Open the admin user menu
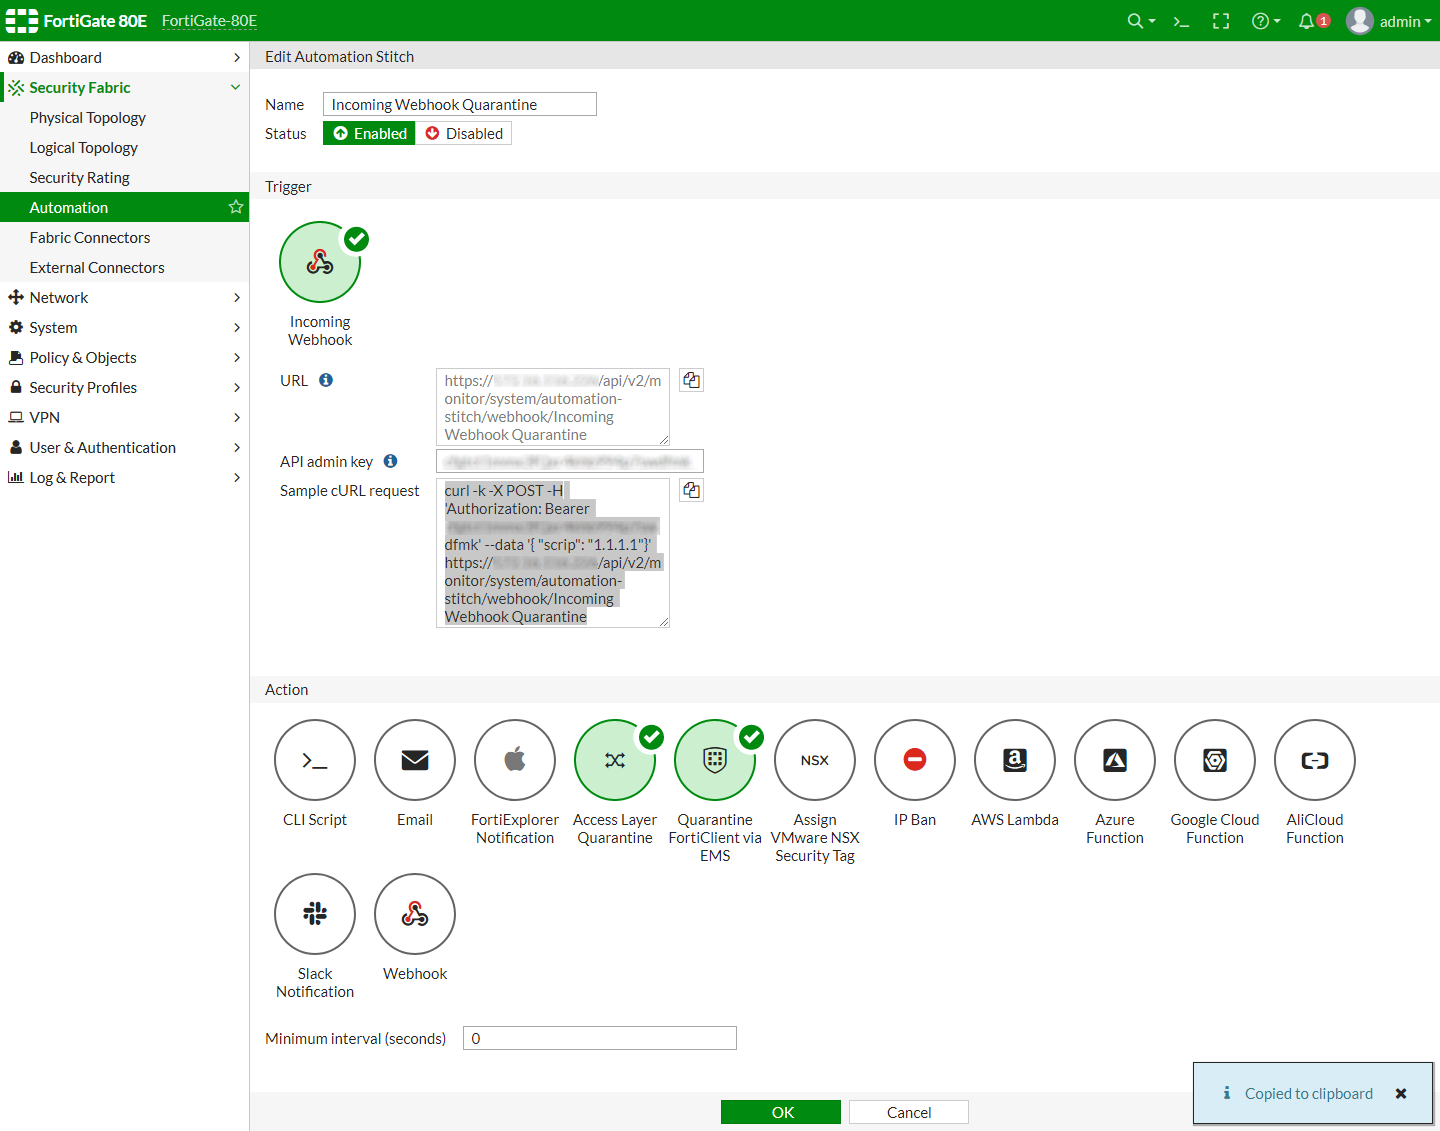The width and height of the screenshot is (1440, 1131). click(x=1389, y=21)
